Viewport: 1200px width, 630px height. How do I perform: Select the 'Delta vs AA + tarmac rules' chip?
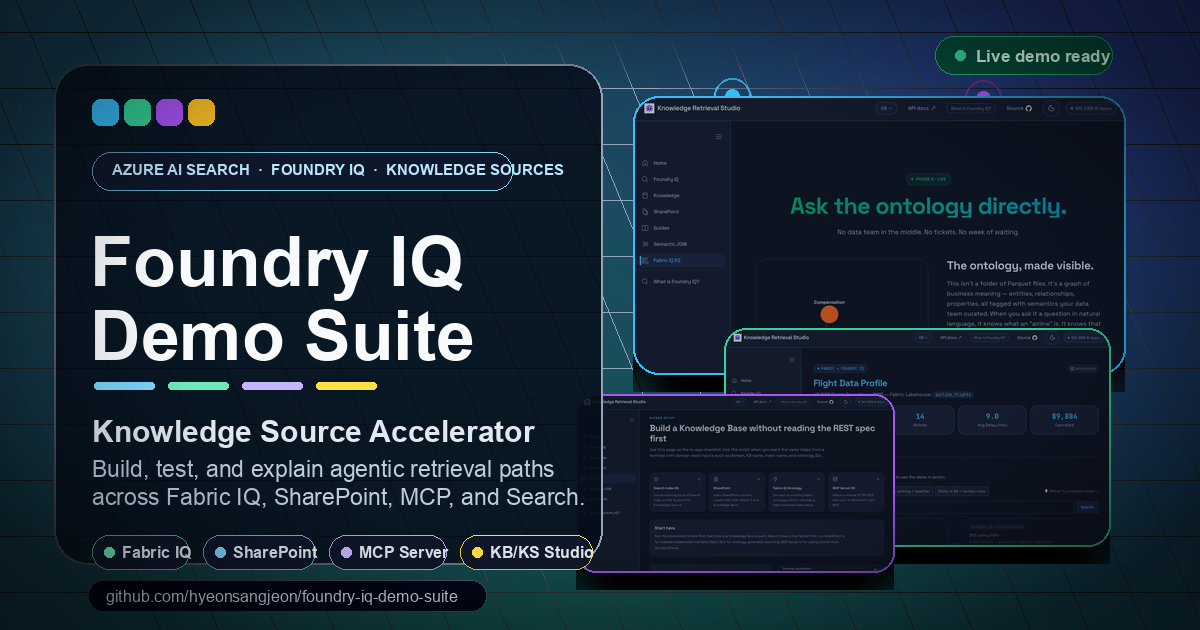click(962, 491)
